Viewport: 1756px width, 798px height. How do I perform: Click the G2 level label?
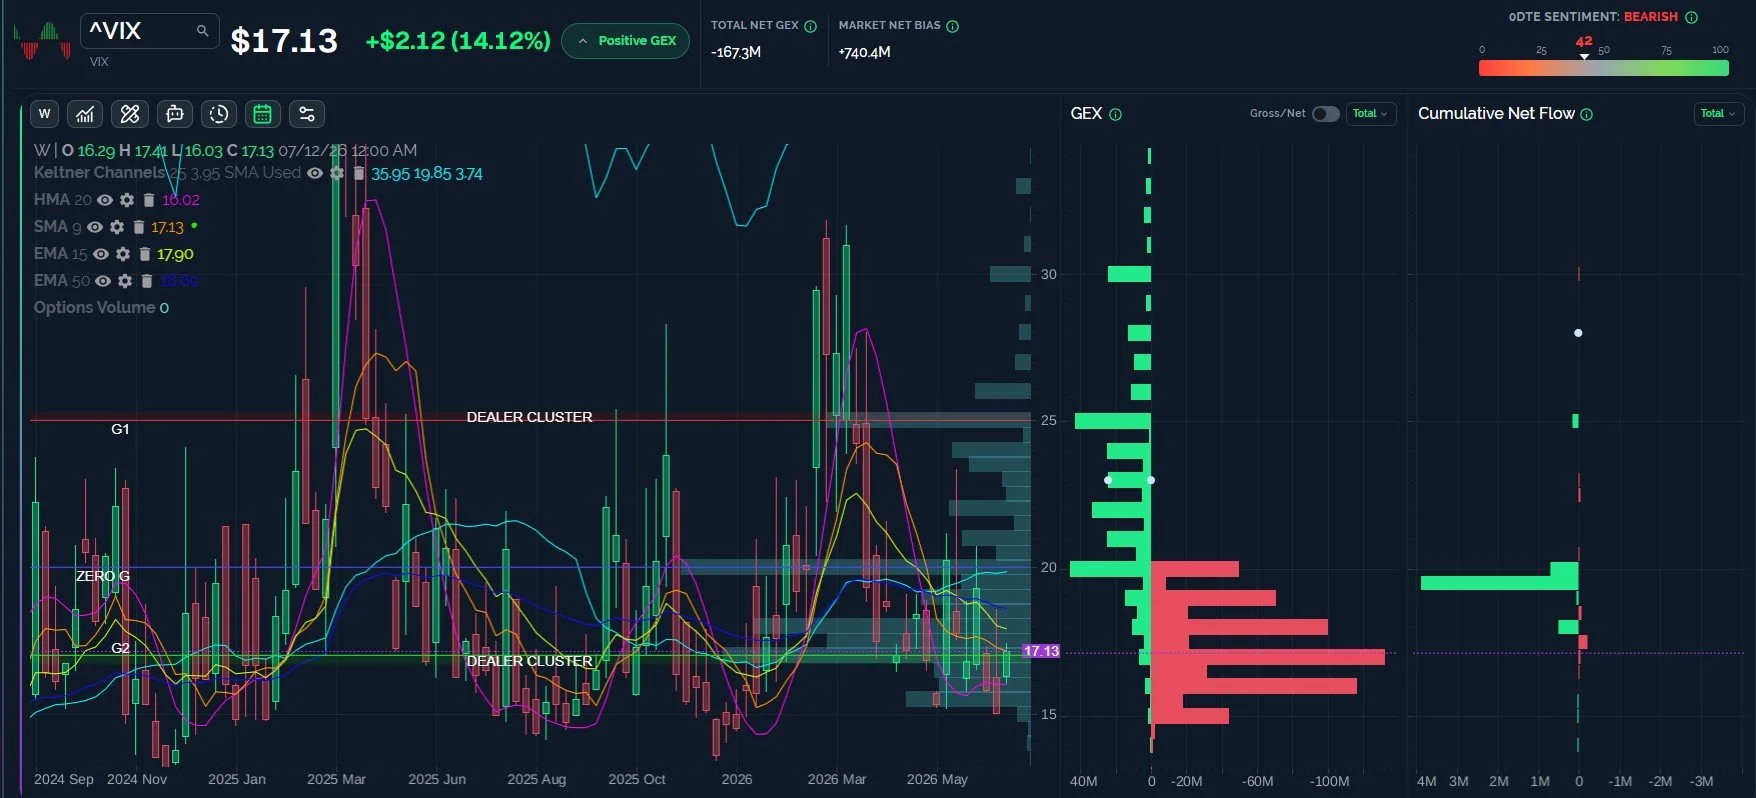(120, 648)
